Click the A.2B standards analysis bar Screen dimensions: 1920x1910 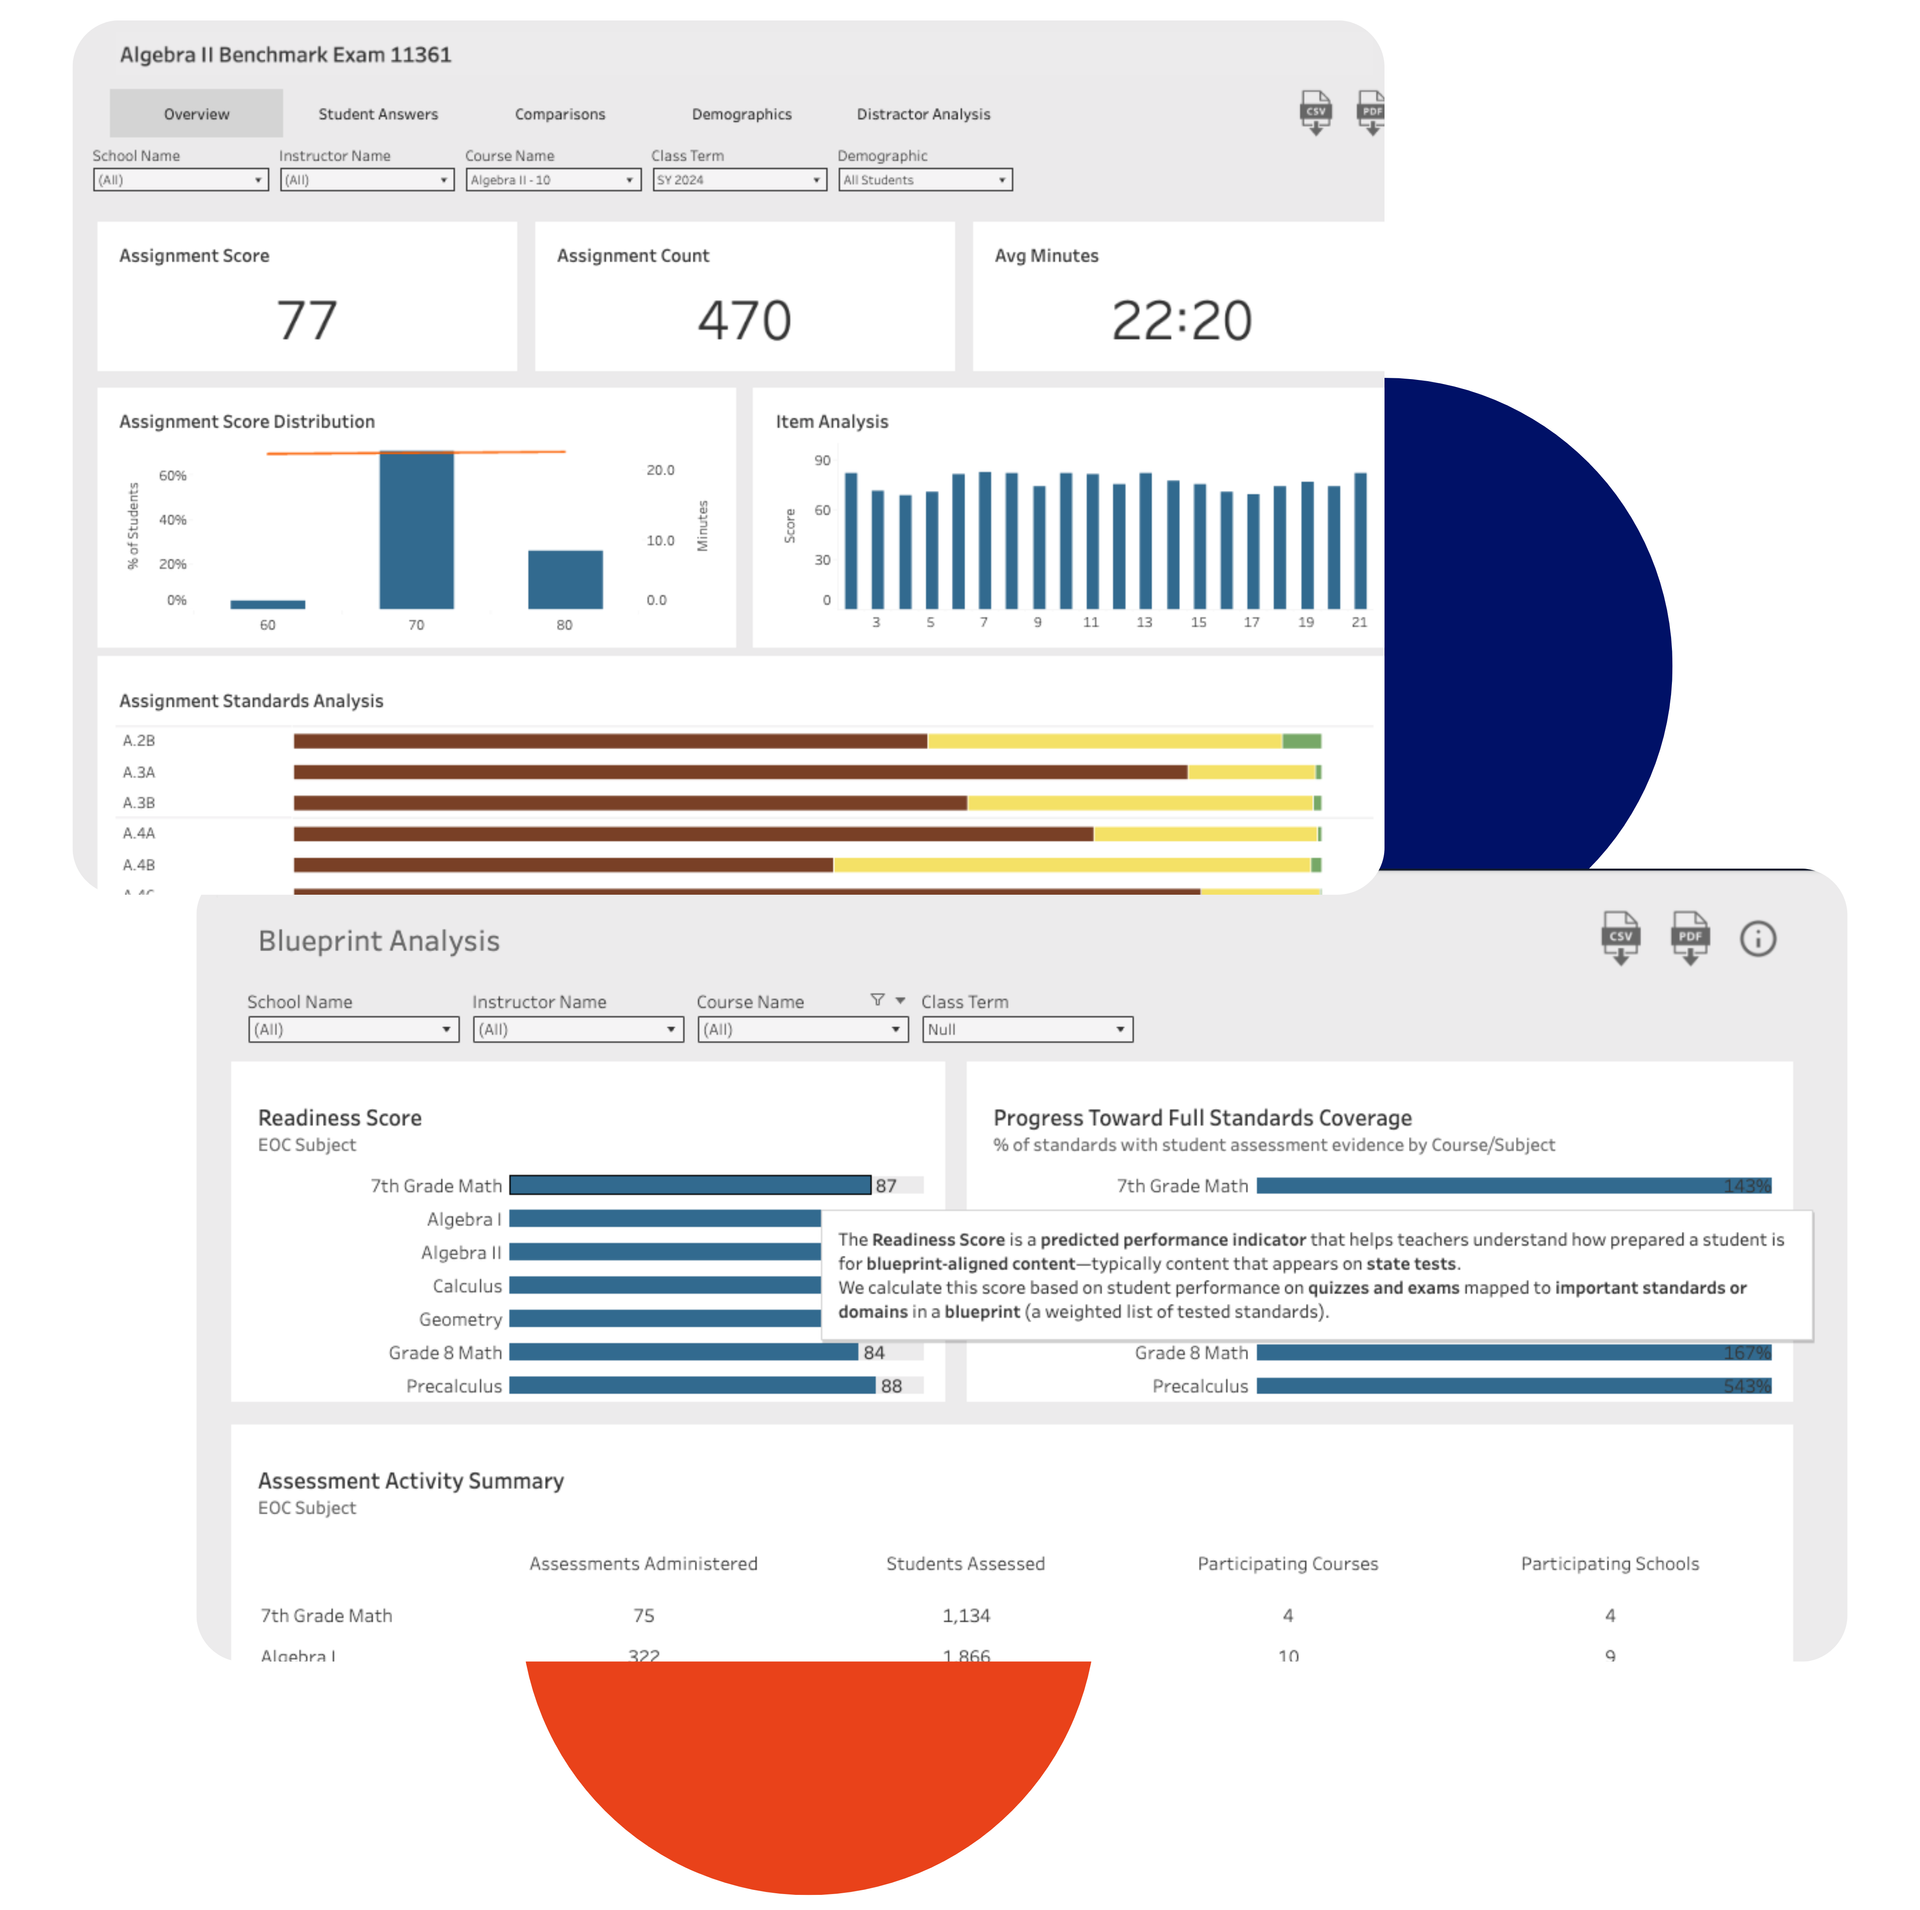610,741
